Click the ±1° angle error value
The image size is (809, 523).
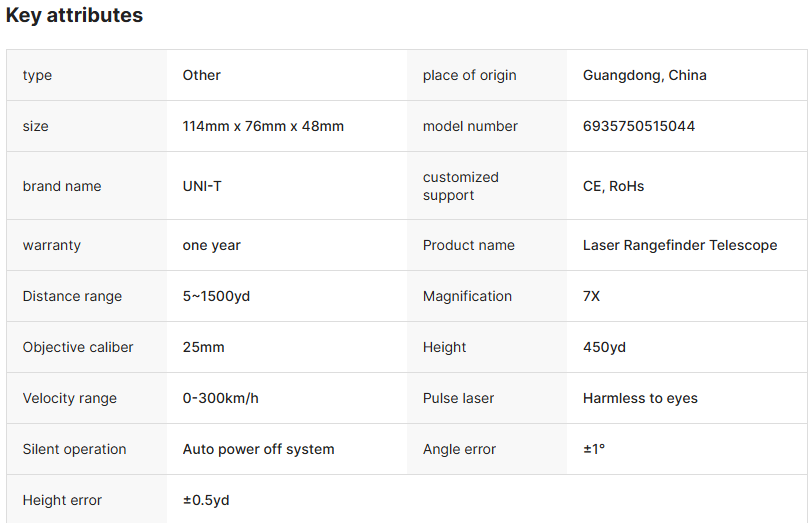[594, 449]
